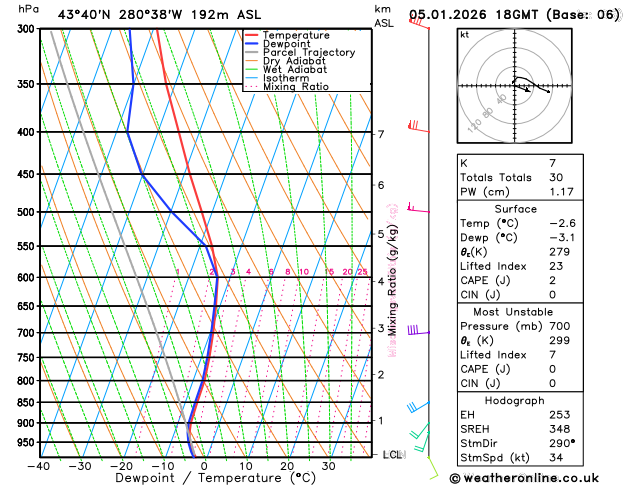Click the Dewpoint / Temperature axis title

[215, 478]
